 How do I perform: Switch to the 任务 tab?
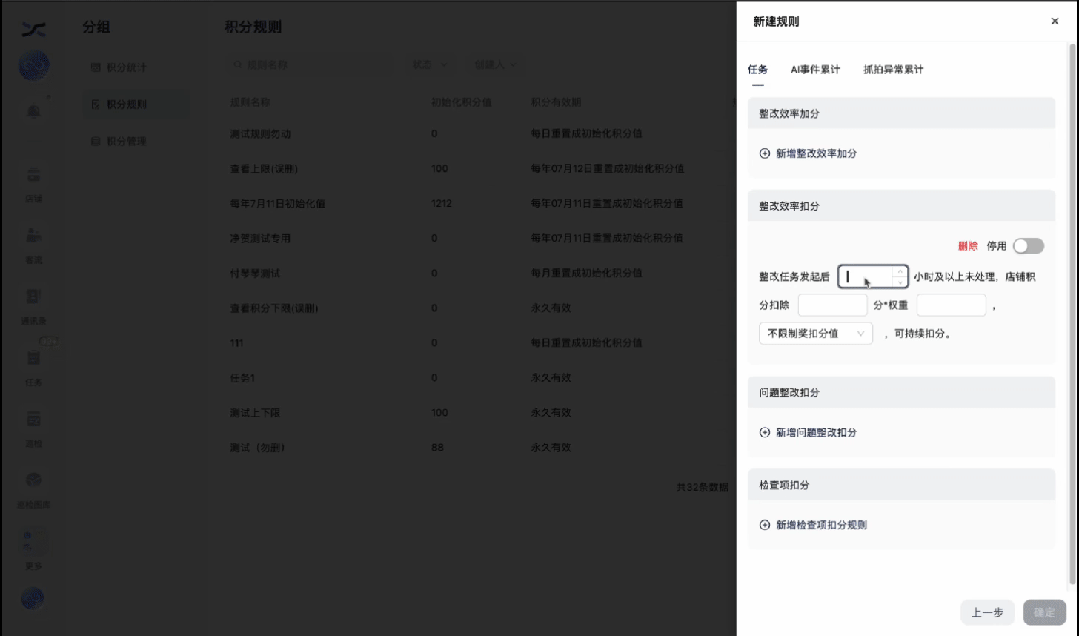(758, 69)
